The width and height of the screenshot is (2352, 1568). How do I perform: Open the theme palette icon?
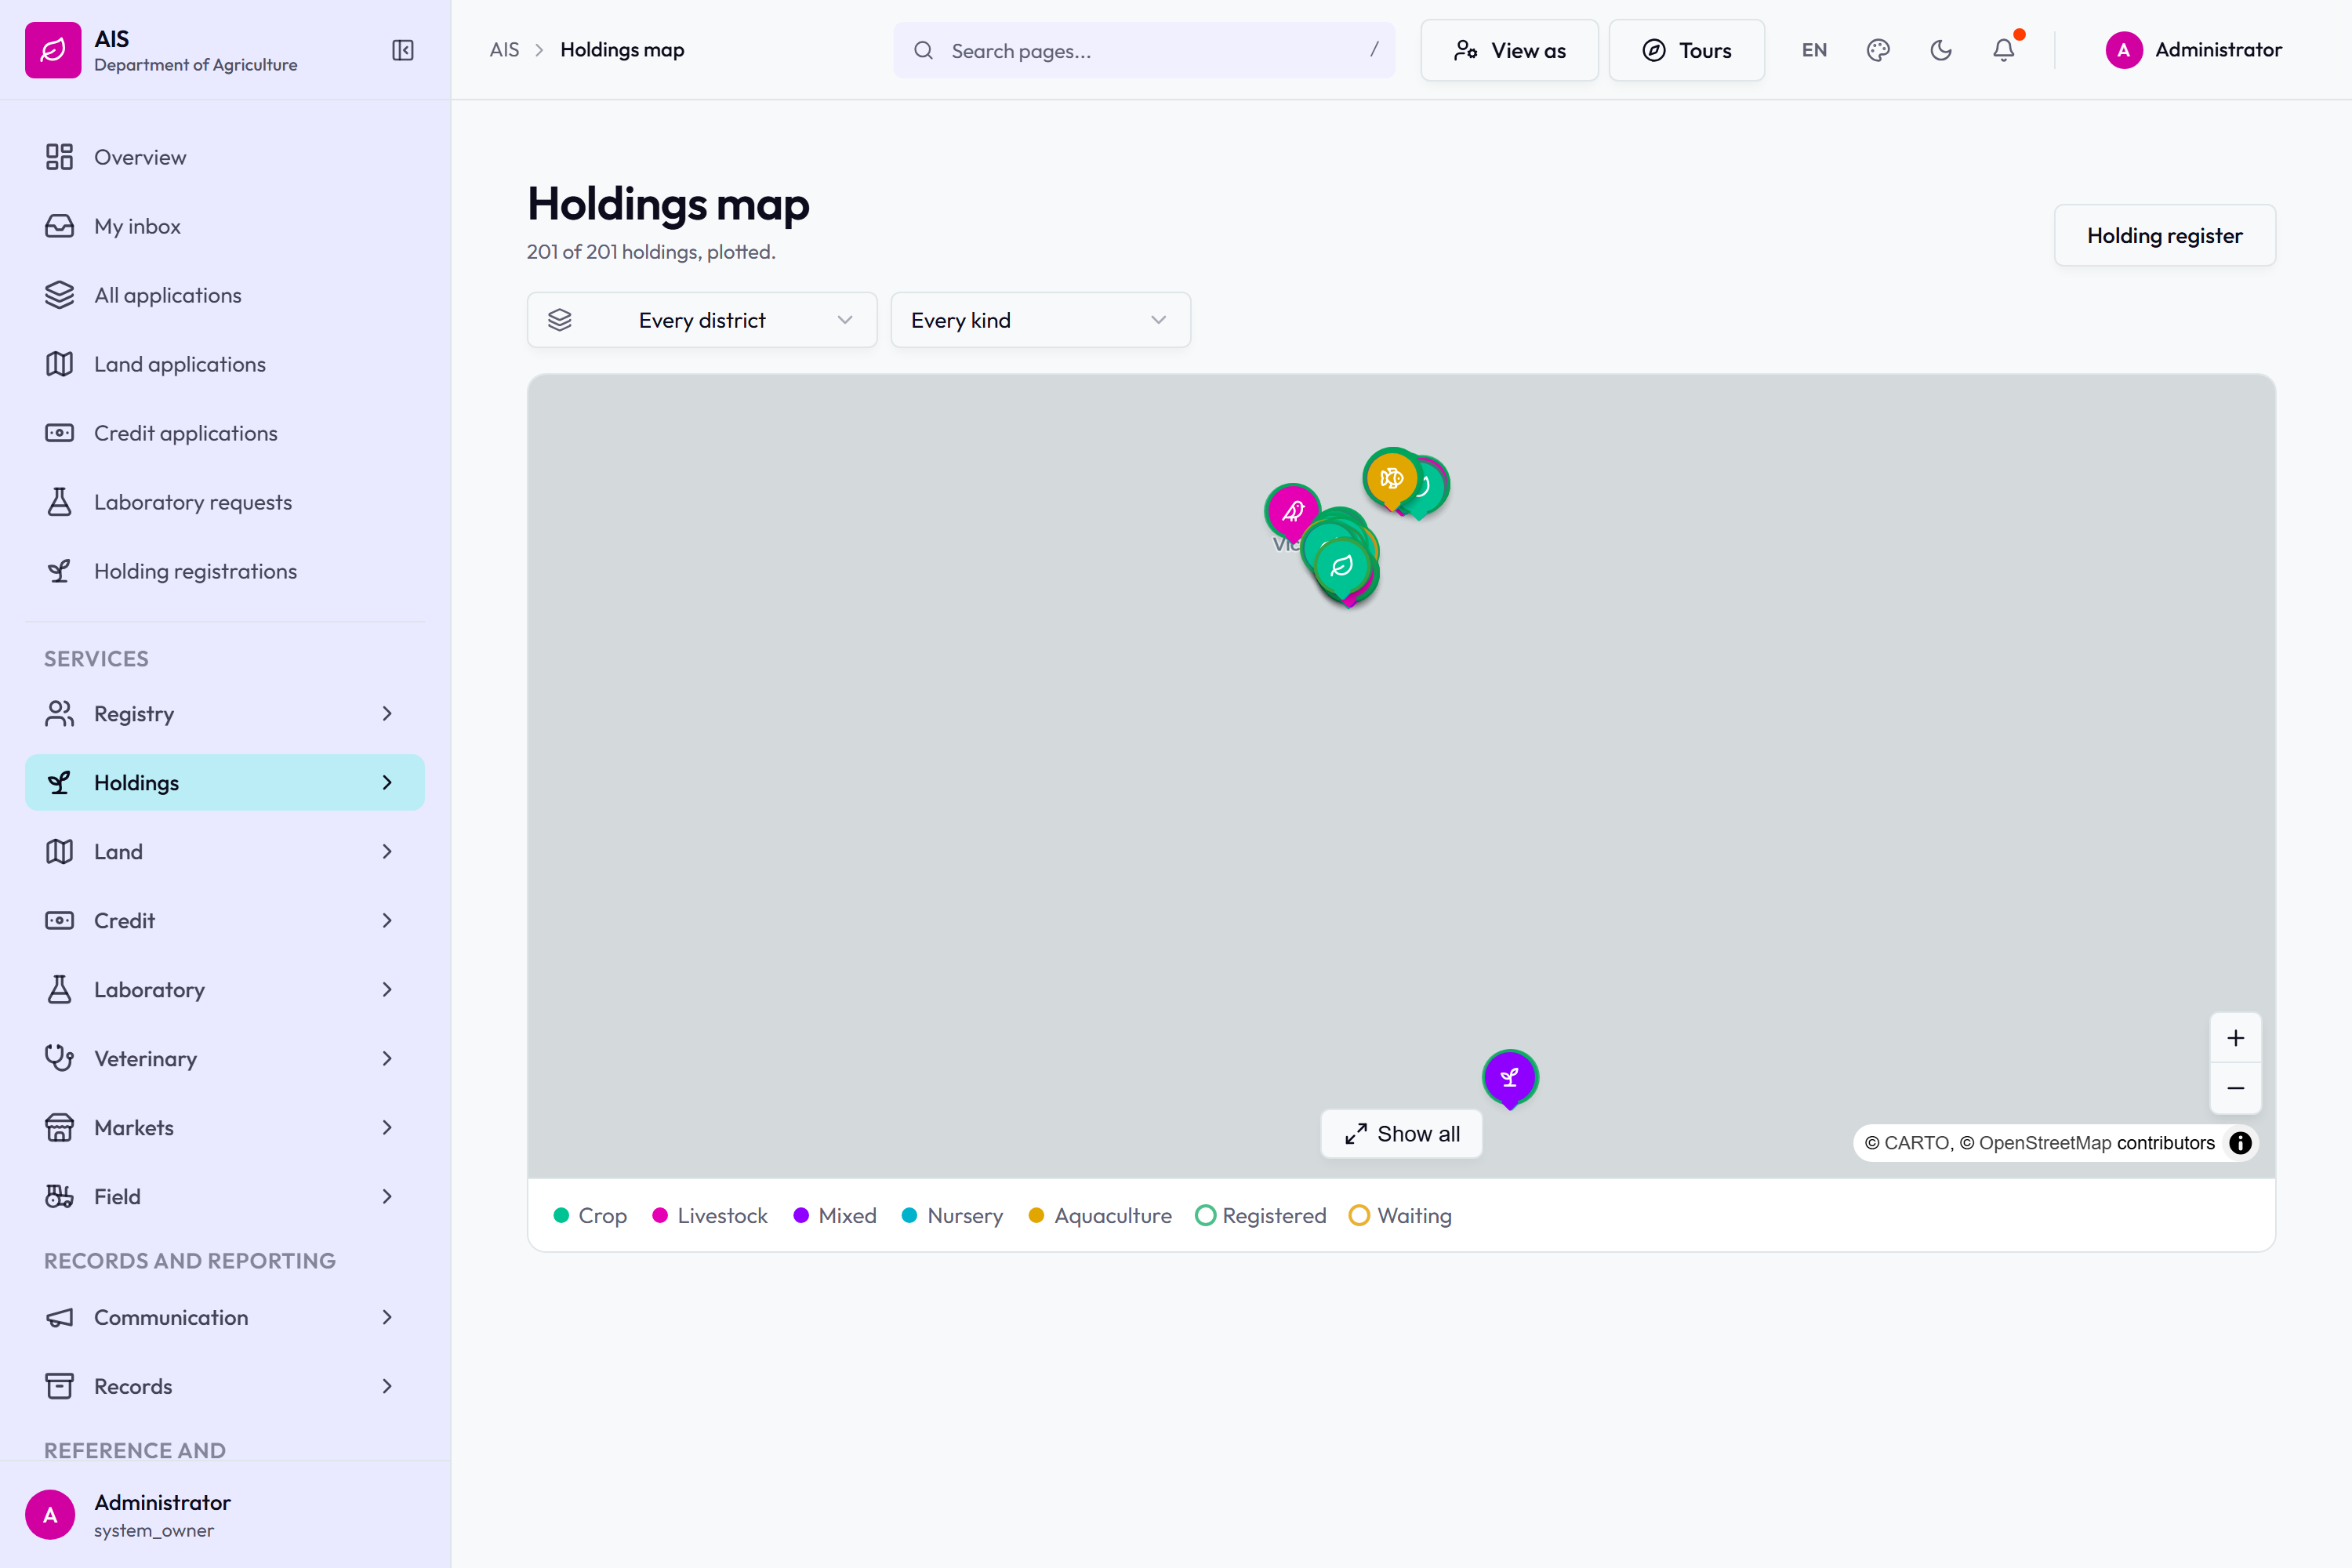1878,50
